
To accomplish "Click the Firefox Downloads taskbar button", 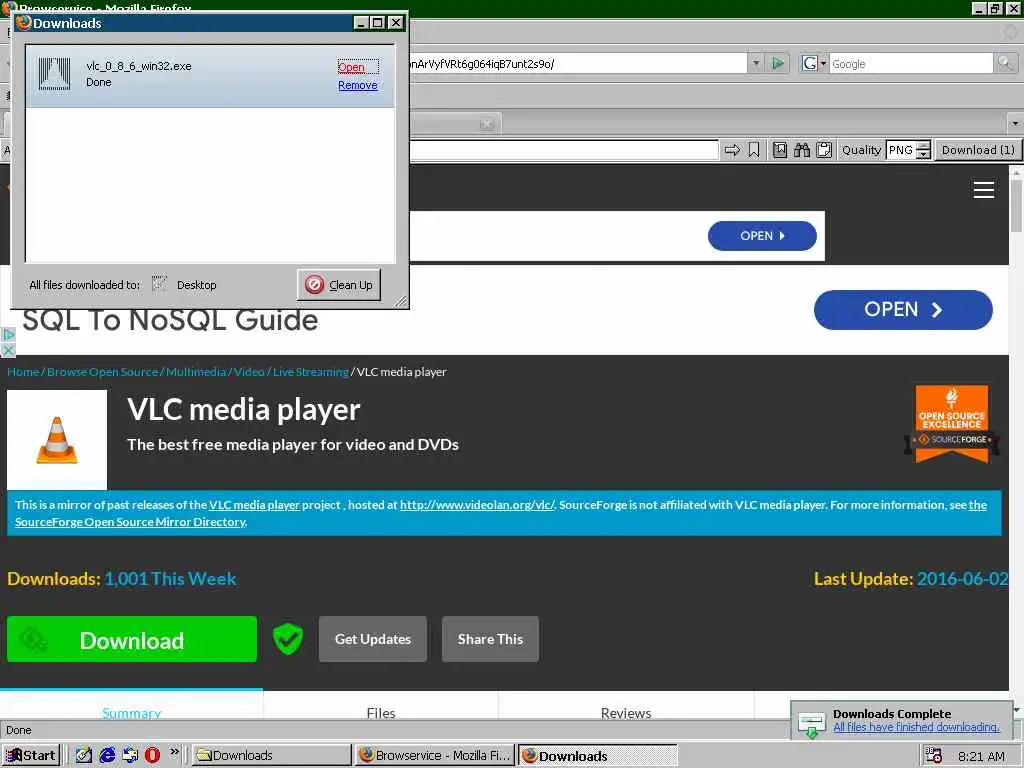I will click(x=598, y=756).
